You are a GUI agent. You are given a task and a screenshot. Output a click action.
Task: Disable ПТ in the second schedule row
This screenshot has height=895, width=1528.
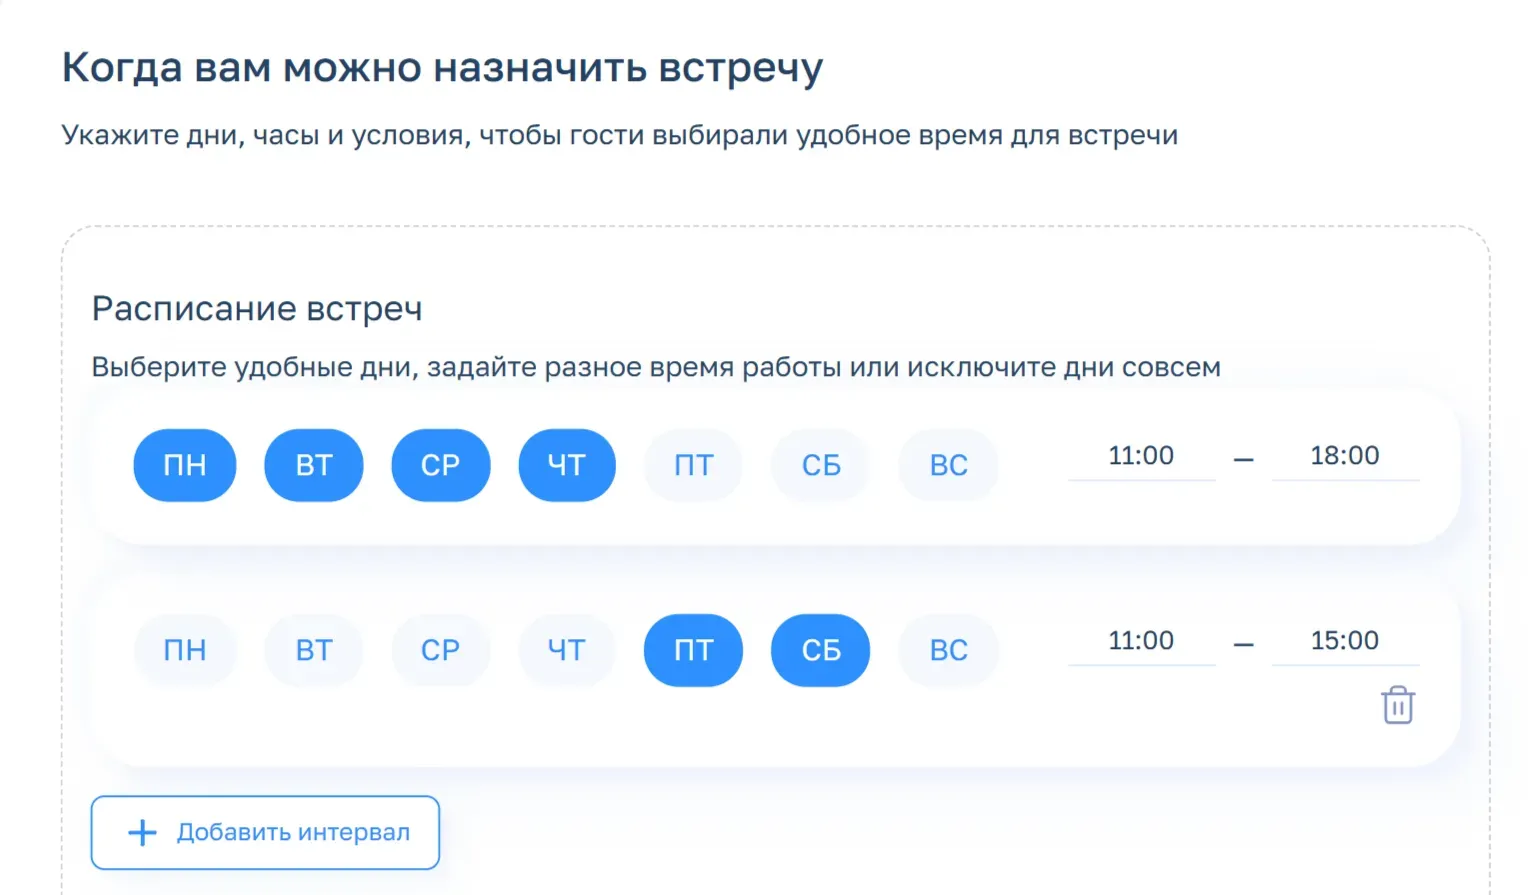coord(693,650)
